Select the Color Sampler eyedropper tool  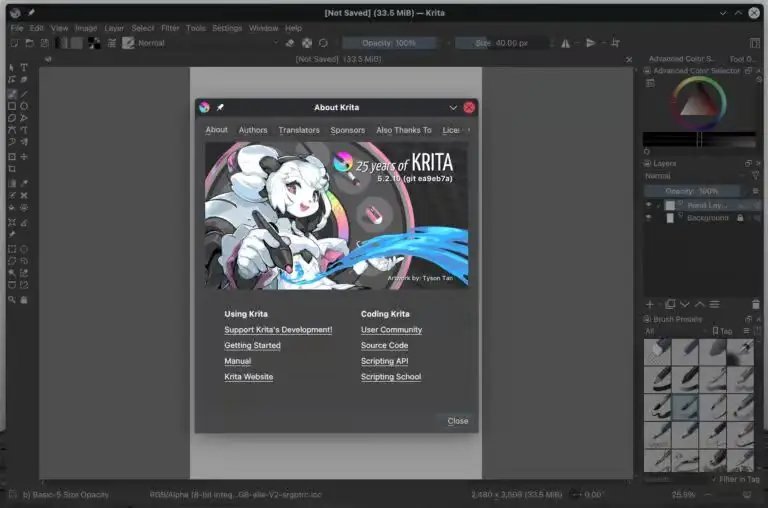tap(24, 183)
